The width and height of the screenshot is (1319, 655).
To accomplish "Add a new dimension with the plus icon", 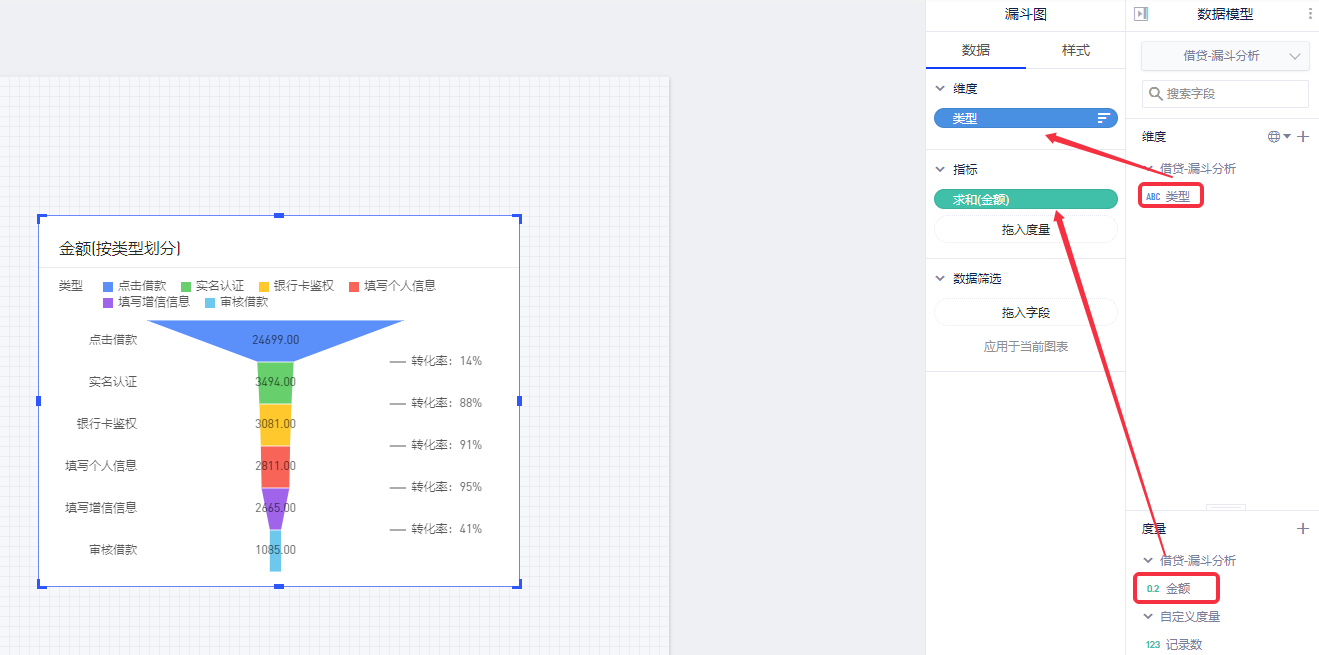I will tap(1303, 137).
